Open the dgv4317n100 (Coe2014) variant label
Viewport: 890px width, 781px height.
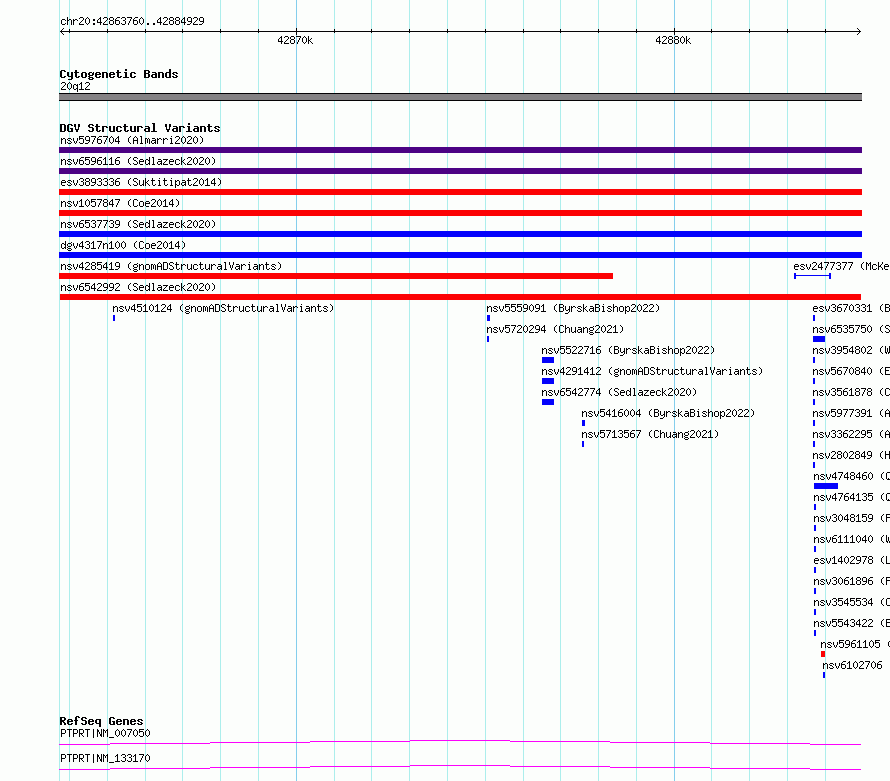[123, 245]
